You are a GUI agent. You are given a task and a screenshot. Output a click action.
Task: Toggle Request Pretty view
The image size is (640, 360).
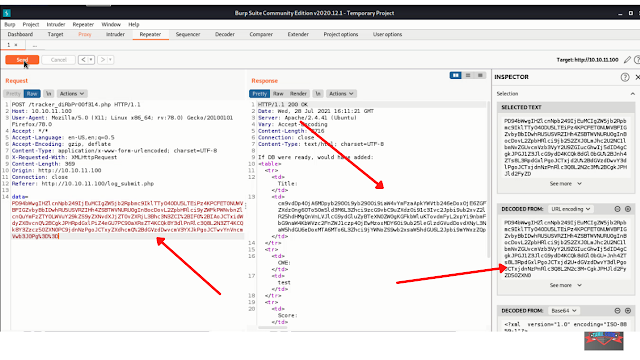(x=13, y=93)
